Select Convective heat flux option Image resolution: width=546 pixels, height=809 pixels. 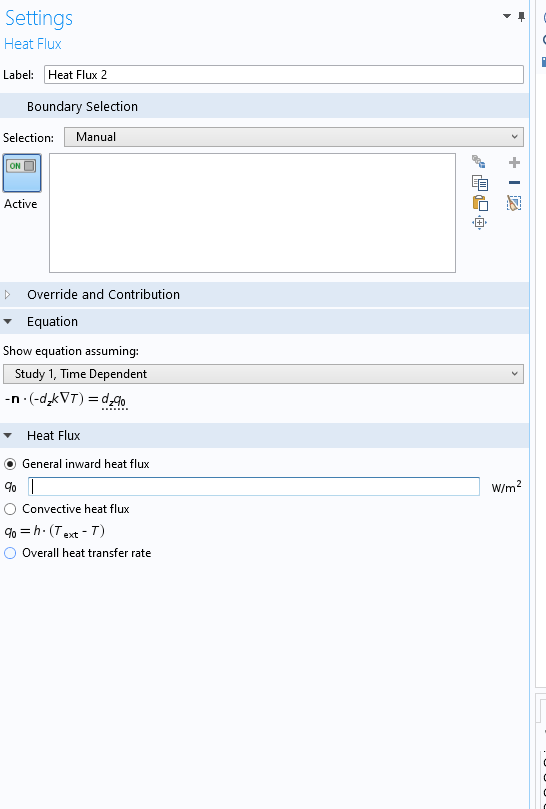[x=9, y=509]
